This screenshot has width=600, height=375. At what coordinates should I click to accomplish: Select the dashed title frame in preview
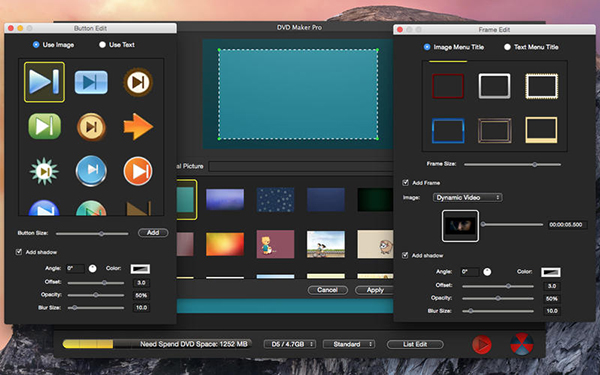(298, 94)
